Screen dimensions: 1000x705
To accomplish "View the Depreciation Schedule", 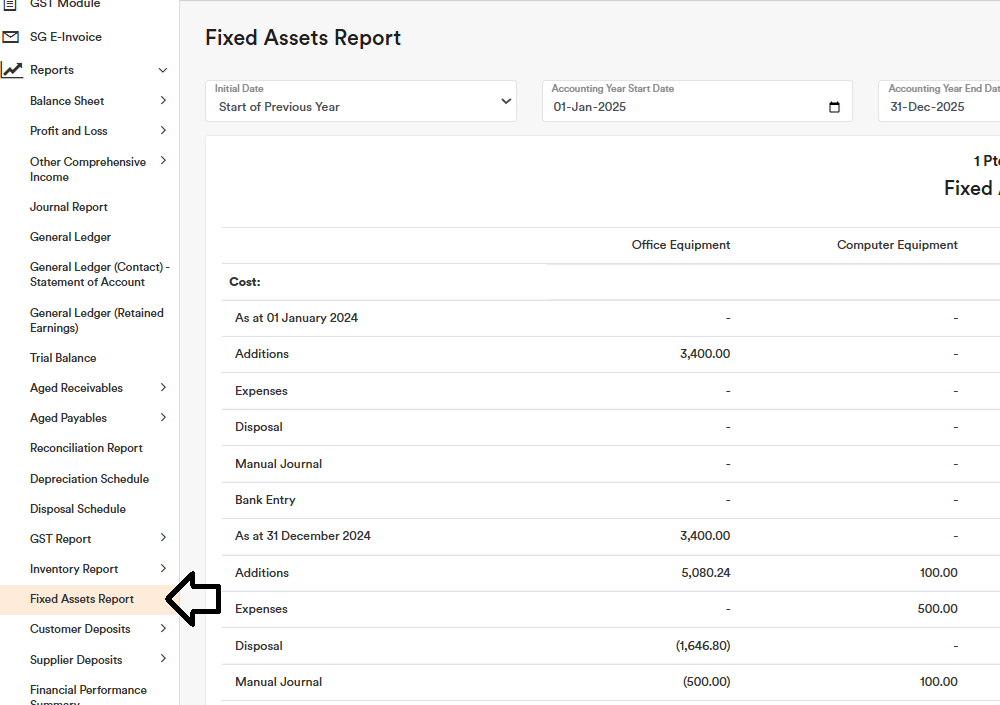I will (89, 479).
